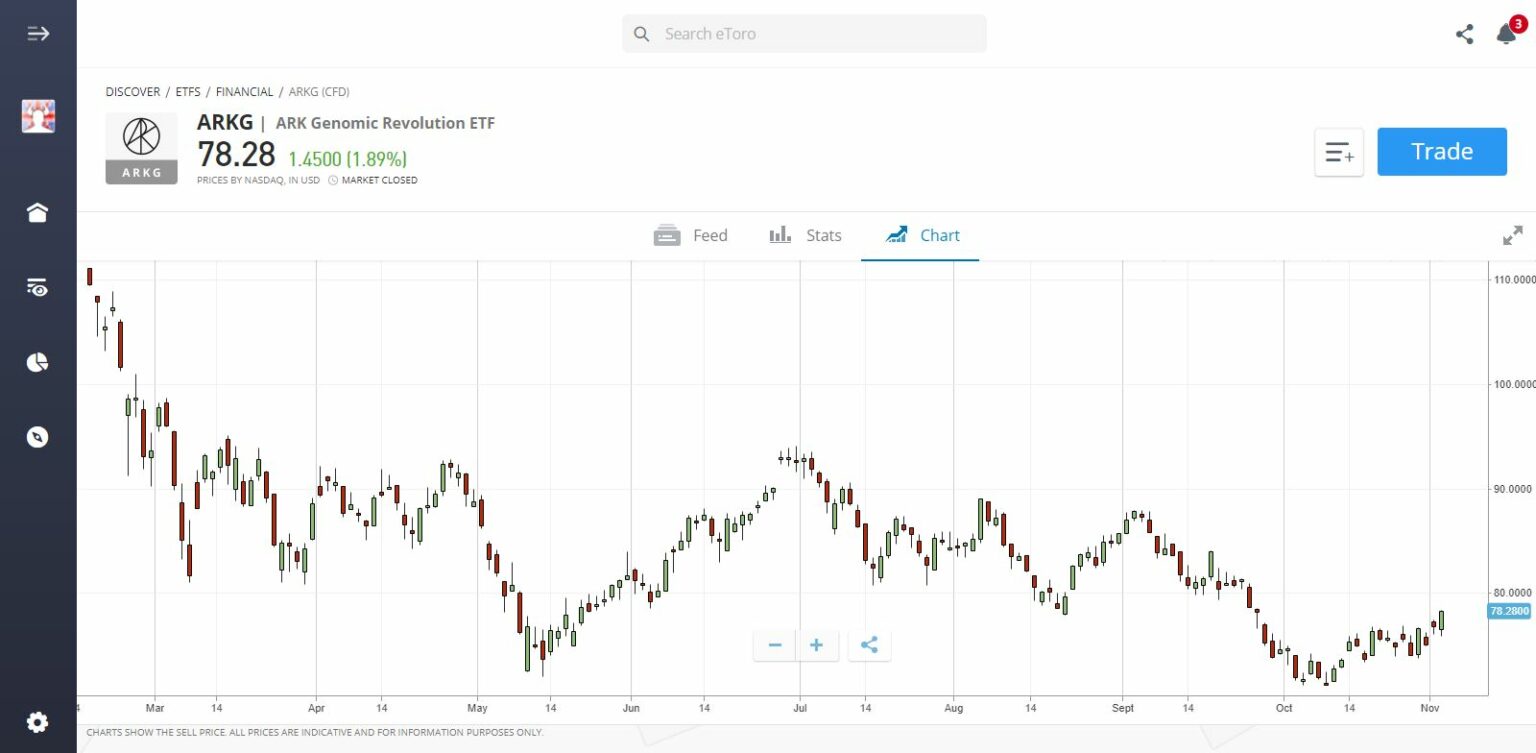
Task: Select the Discover compass icon in sidebar
Action: tap(37, 437)
